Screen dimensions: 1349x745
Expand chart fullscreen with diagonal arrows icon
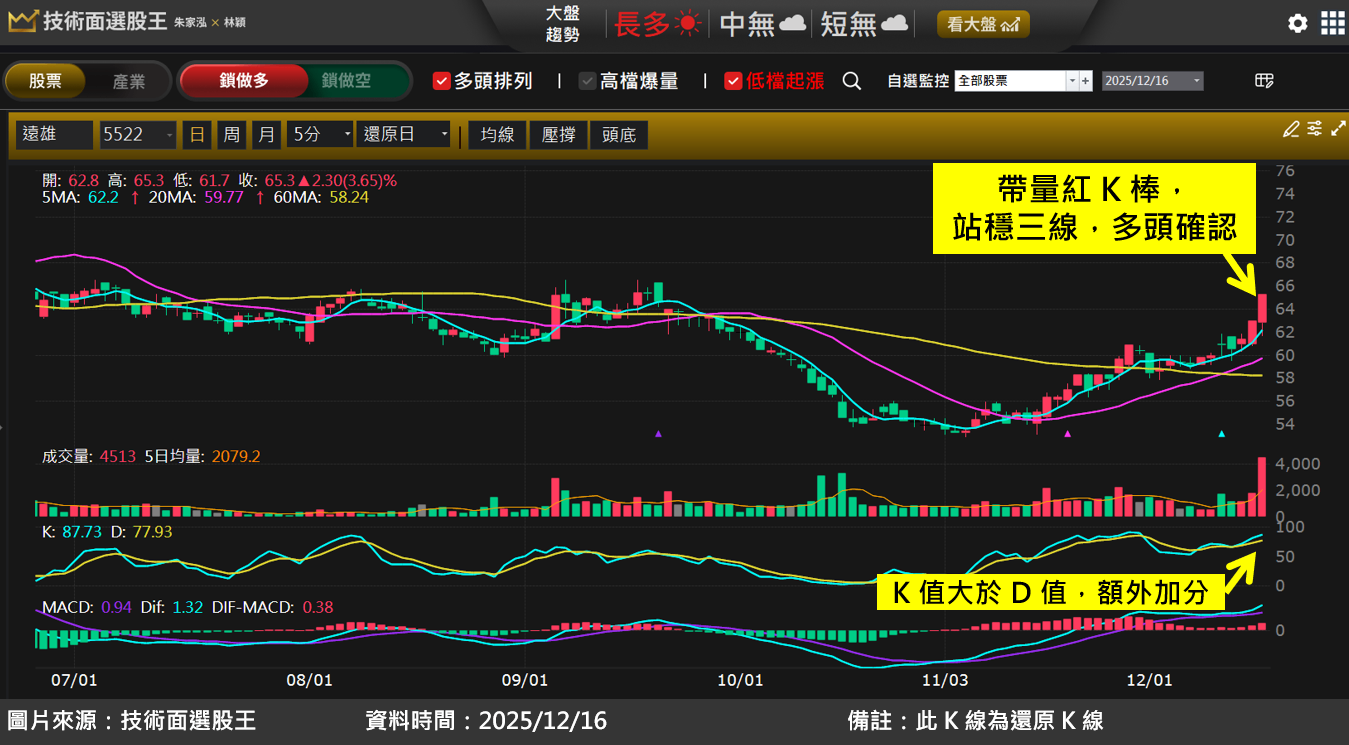(x=1339, y=130)
